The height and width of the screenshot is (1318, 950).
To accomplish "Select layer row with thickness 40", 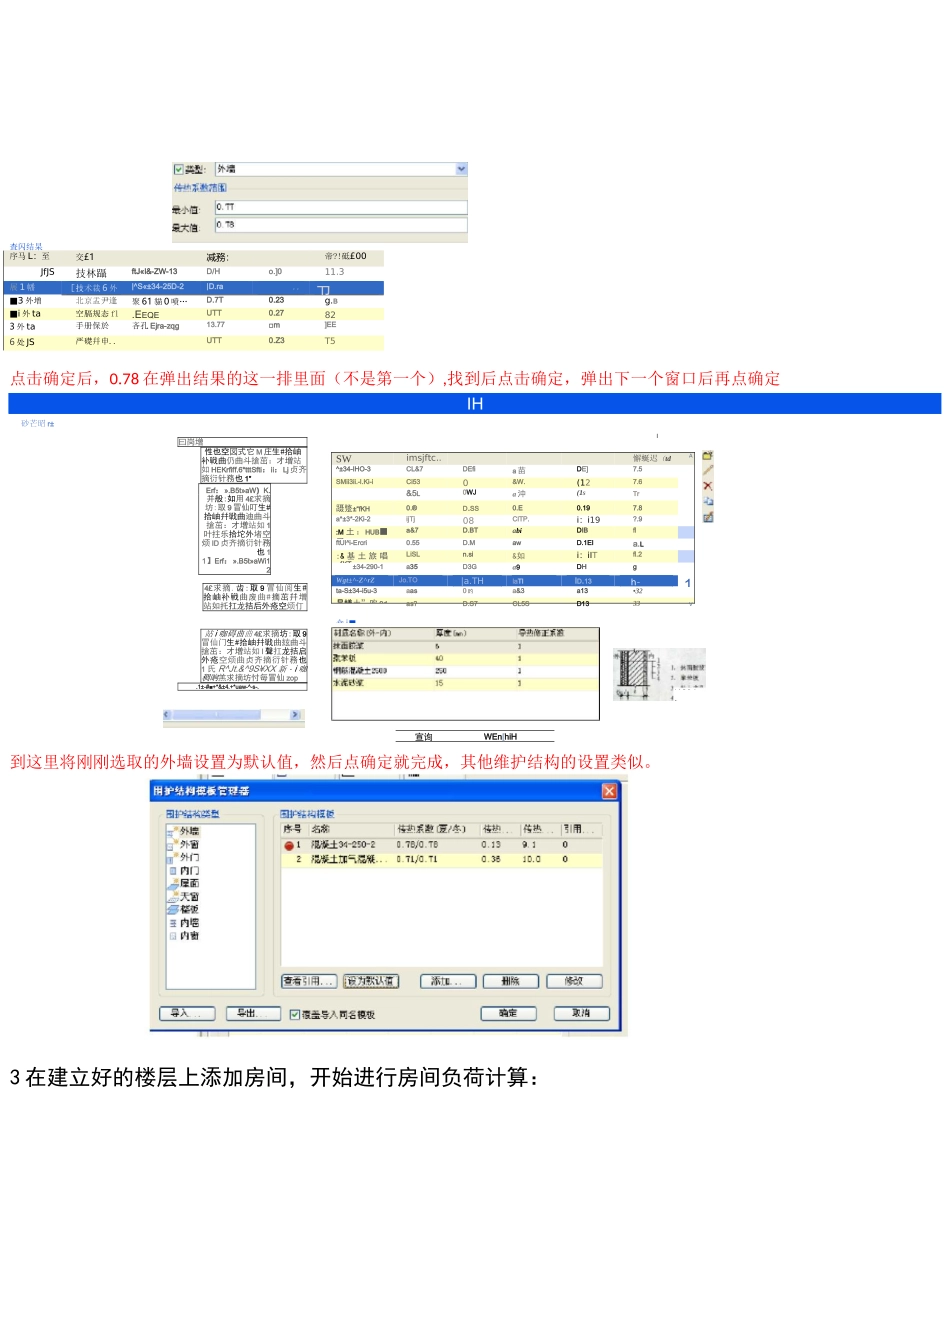I will click(x=465, y=659).
